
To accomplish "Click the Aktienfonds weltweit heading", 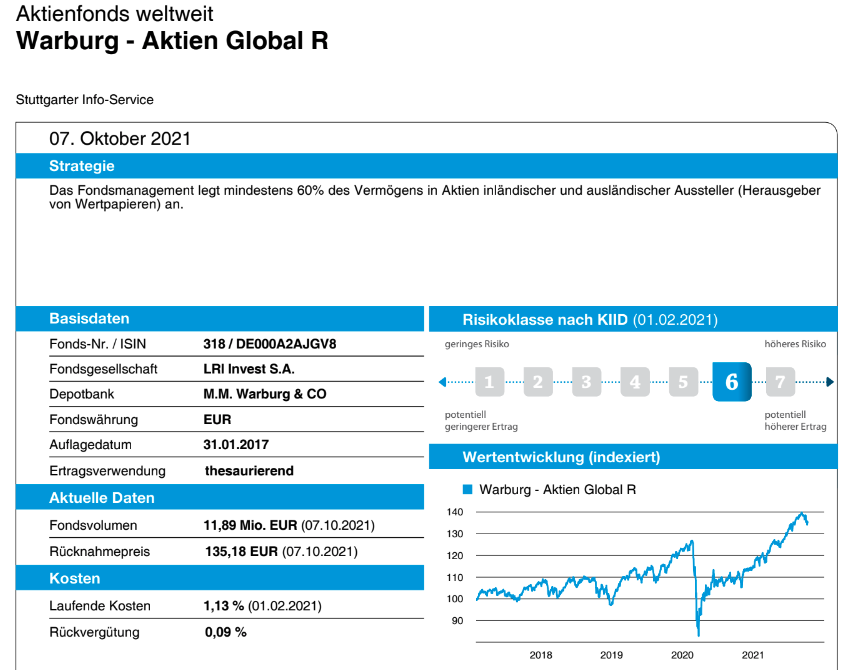I will (115, 14).
